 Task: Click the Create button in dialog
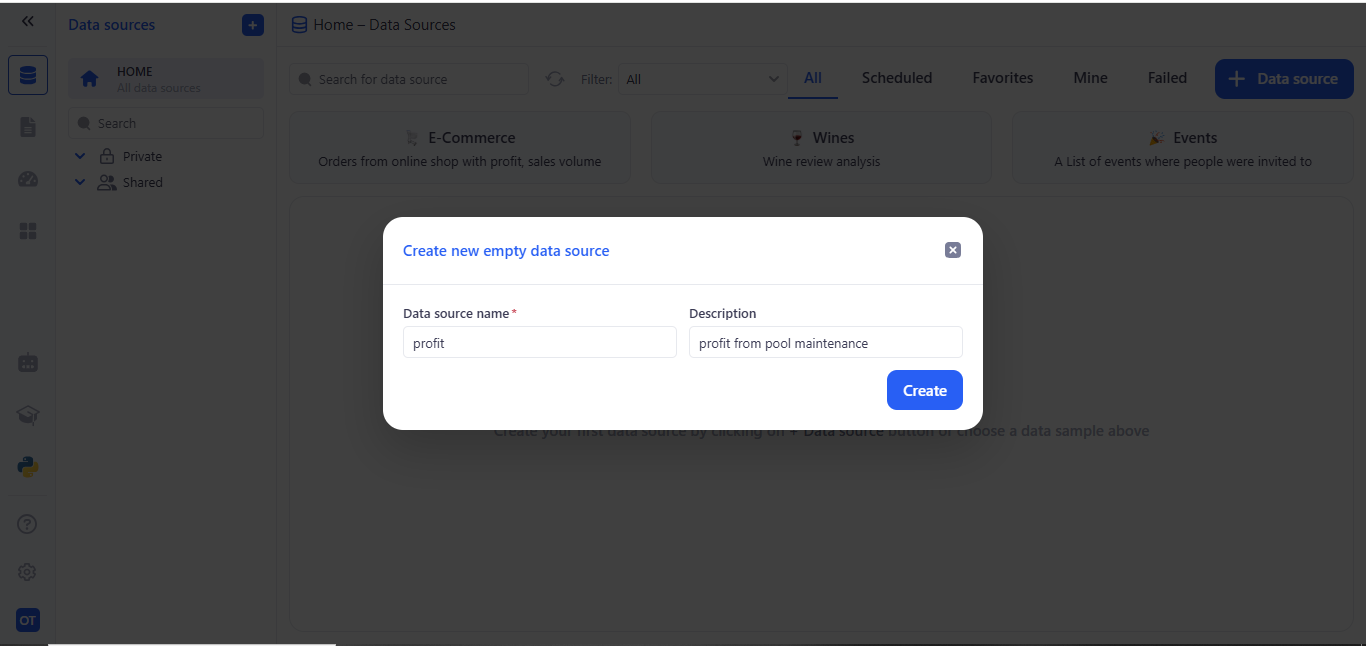924,391
